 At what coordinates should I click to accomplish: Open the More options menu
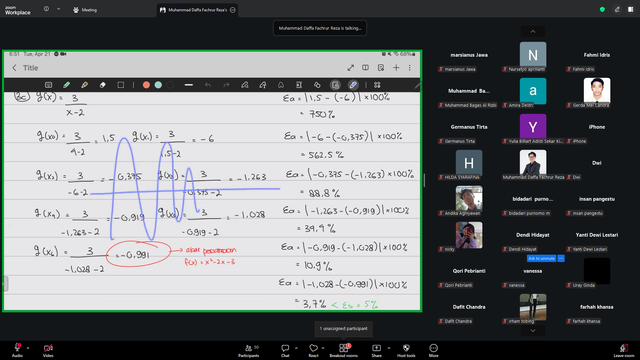[433, 350]
